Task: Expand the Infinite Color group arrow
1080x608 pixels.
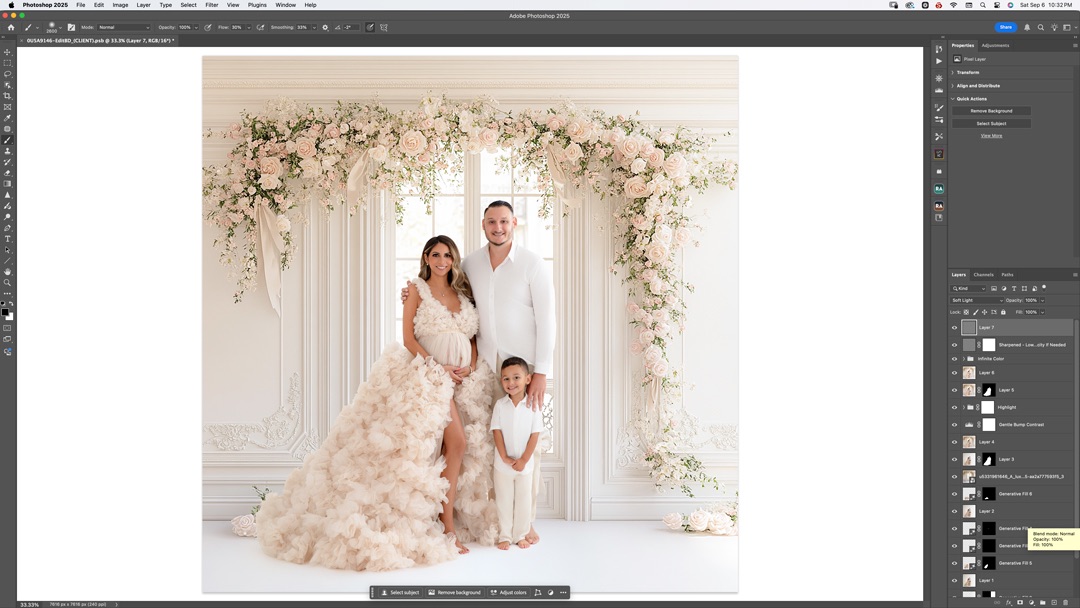Action: pyautogui.click(x=964, y=359)
